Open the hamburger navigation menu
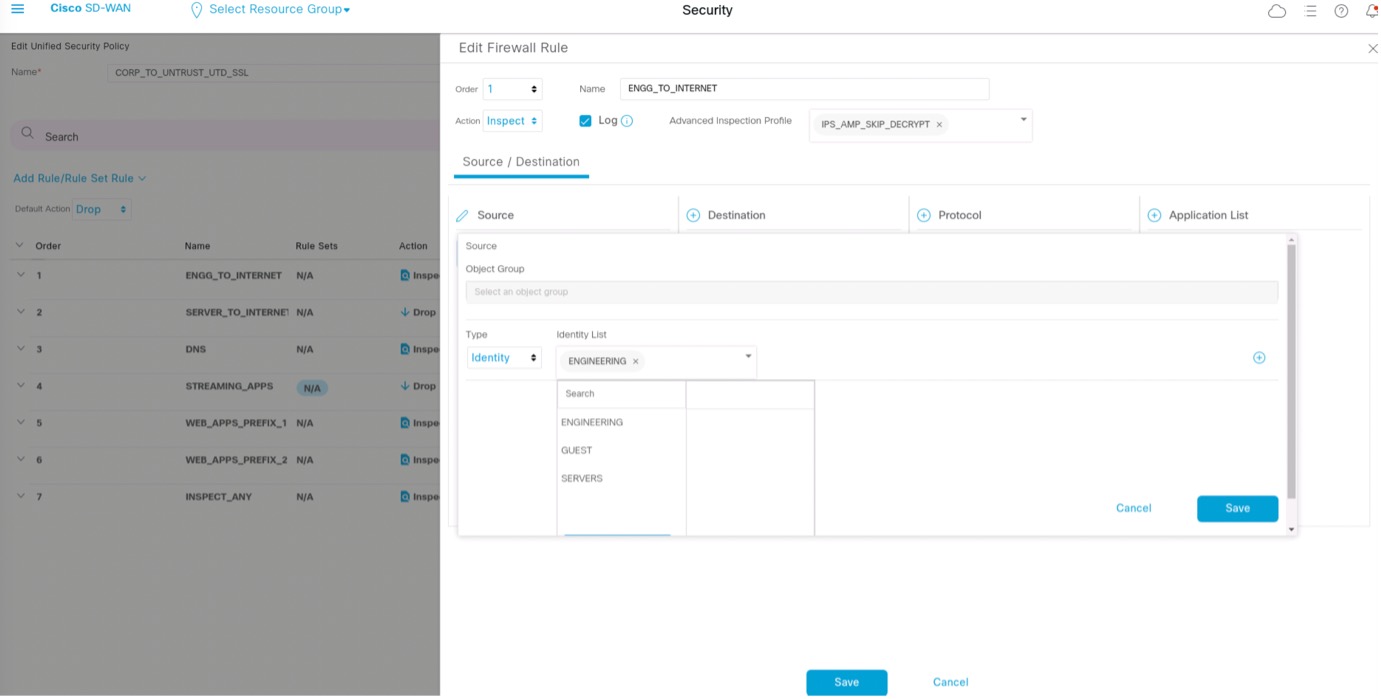1381x699 pixels. (x=17, y=10)
